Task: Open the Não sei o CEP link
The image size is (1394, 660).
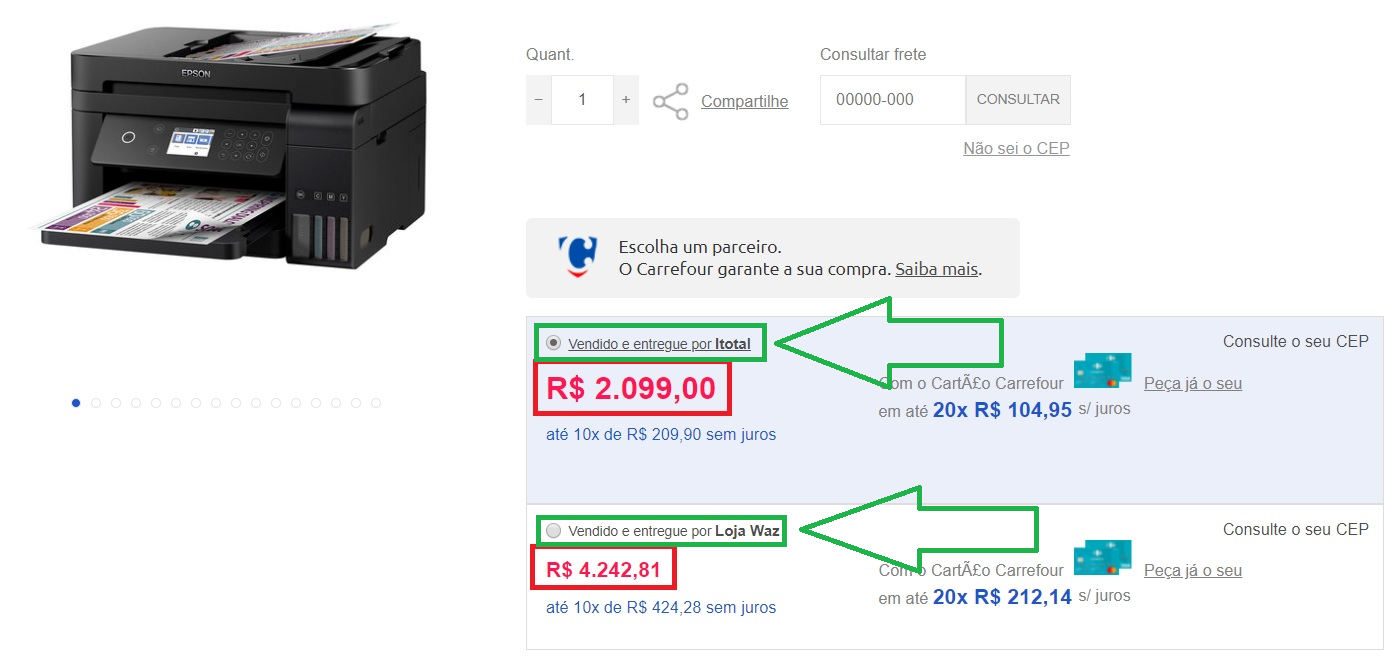Action: 1016,148
